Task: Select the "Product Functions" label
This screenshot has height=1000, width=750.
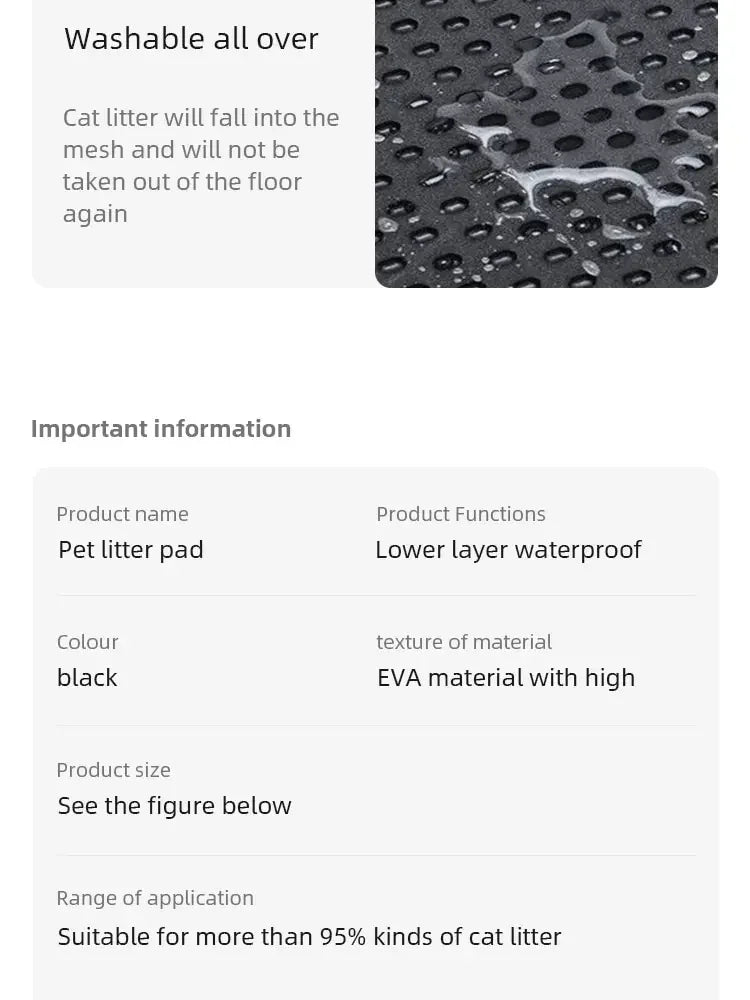Action: [461, 514]
